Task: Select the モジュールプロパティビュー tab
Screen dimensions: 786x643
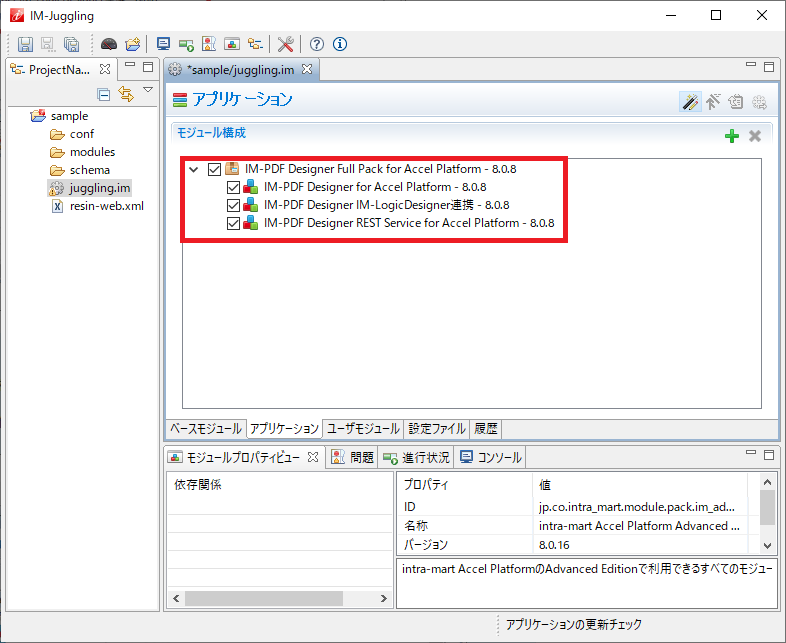Action: tap(243, 457)
